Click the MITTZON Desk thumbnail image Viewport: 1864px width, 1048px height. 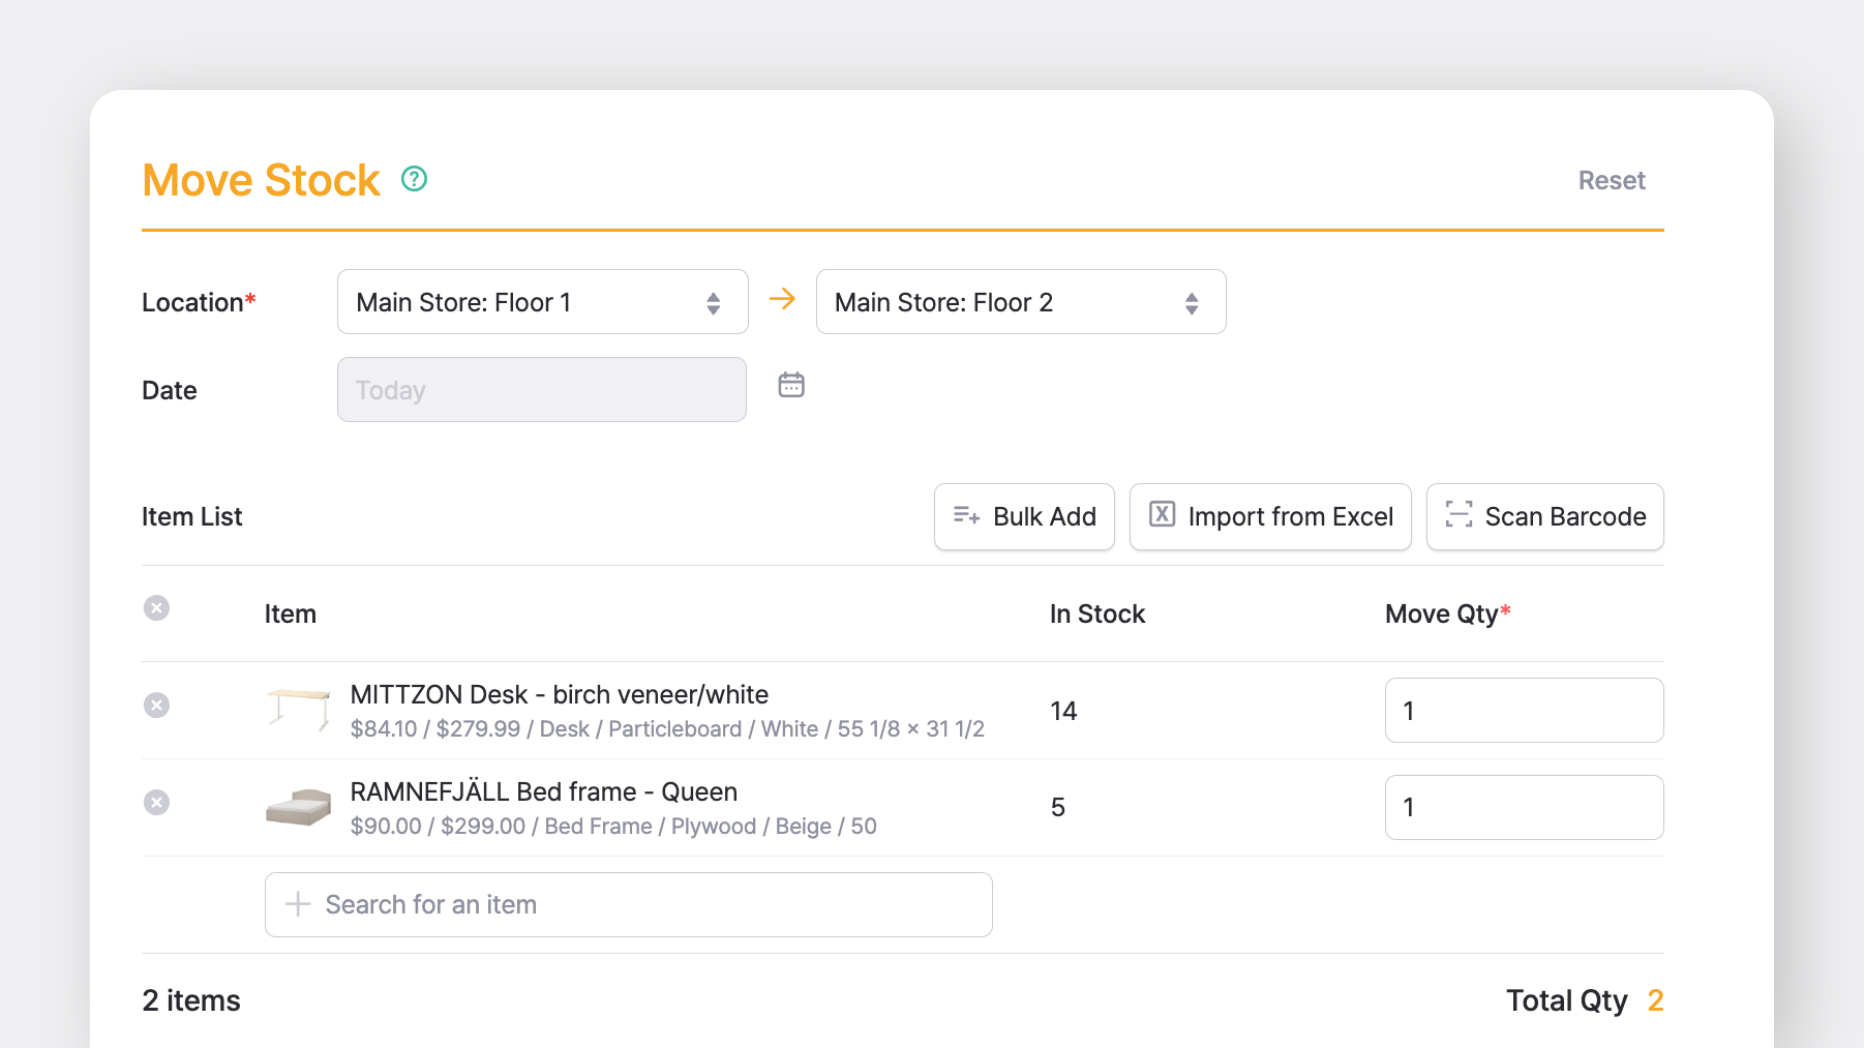[297, 710]
